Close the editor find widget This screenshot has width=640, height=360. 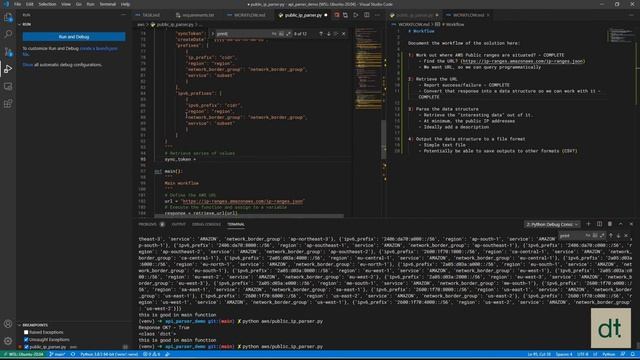pyautogui.click(x=343, y=34)
